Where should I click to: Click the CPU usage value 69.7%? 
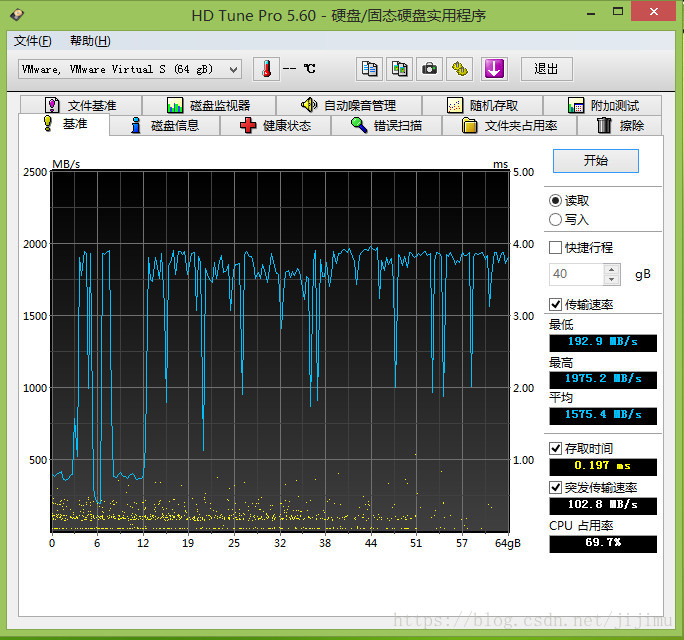tap(603, 544)
